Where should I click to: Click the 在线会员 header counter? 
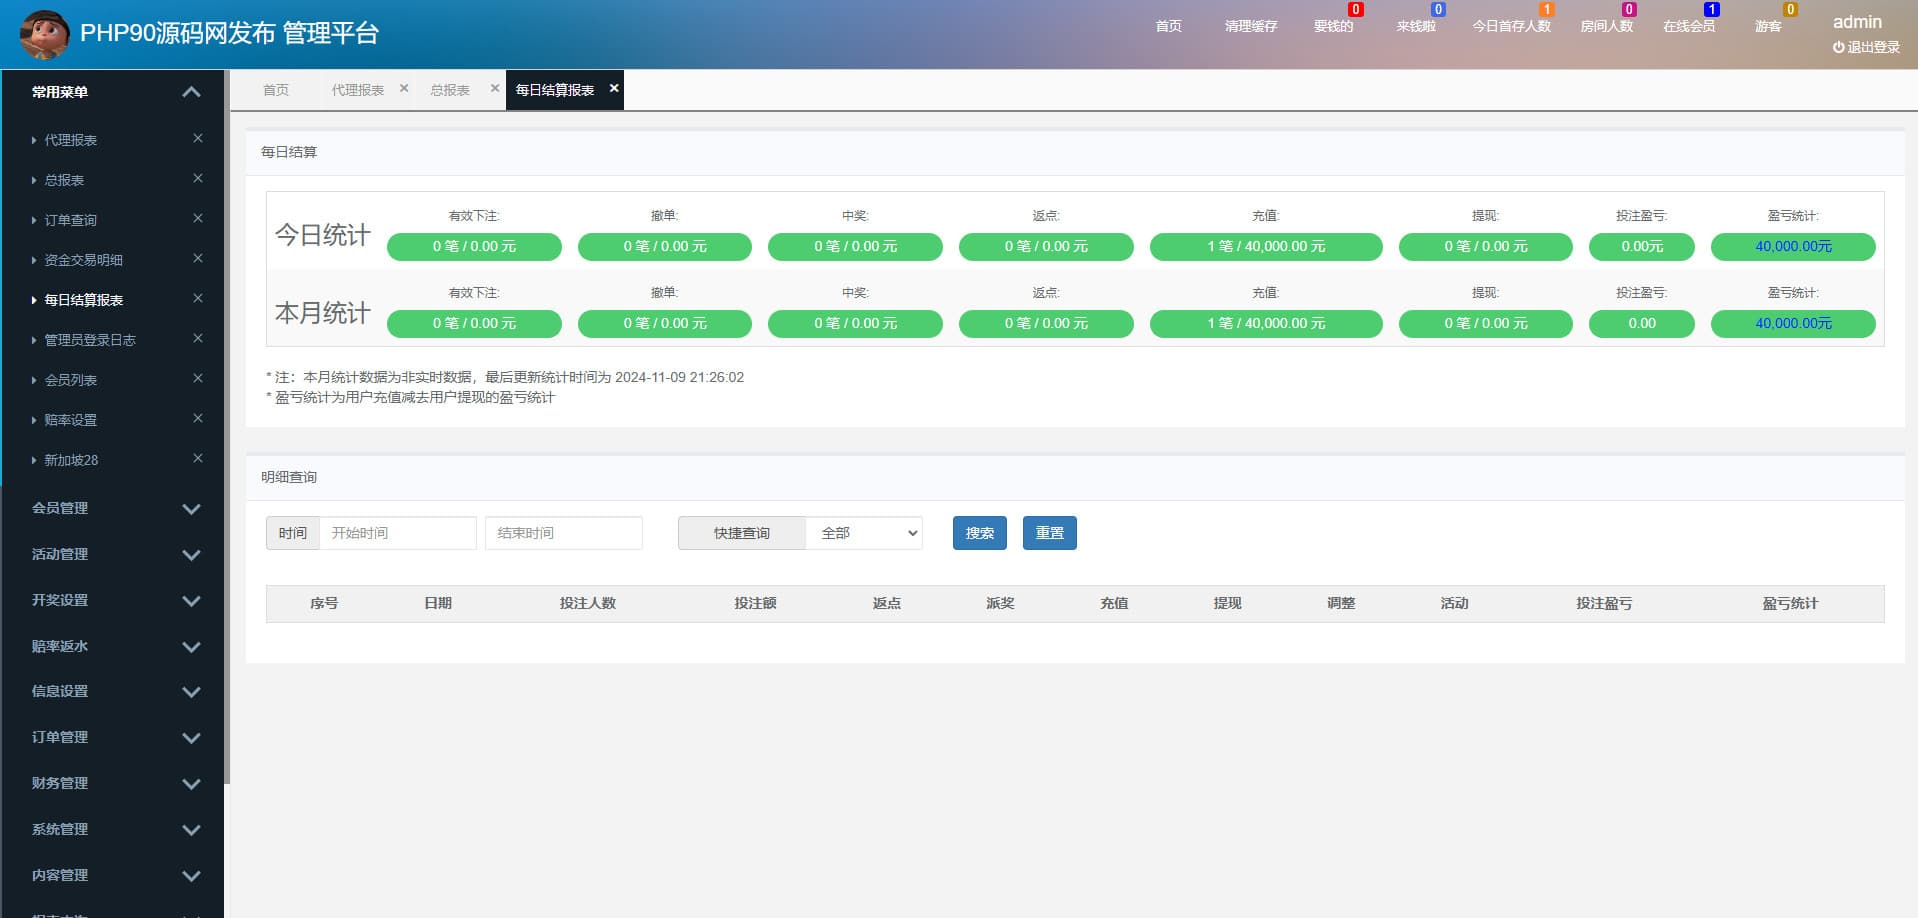click(1688, 26)
